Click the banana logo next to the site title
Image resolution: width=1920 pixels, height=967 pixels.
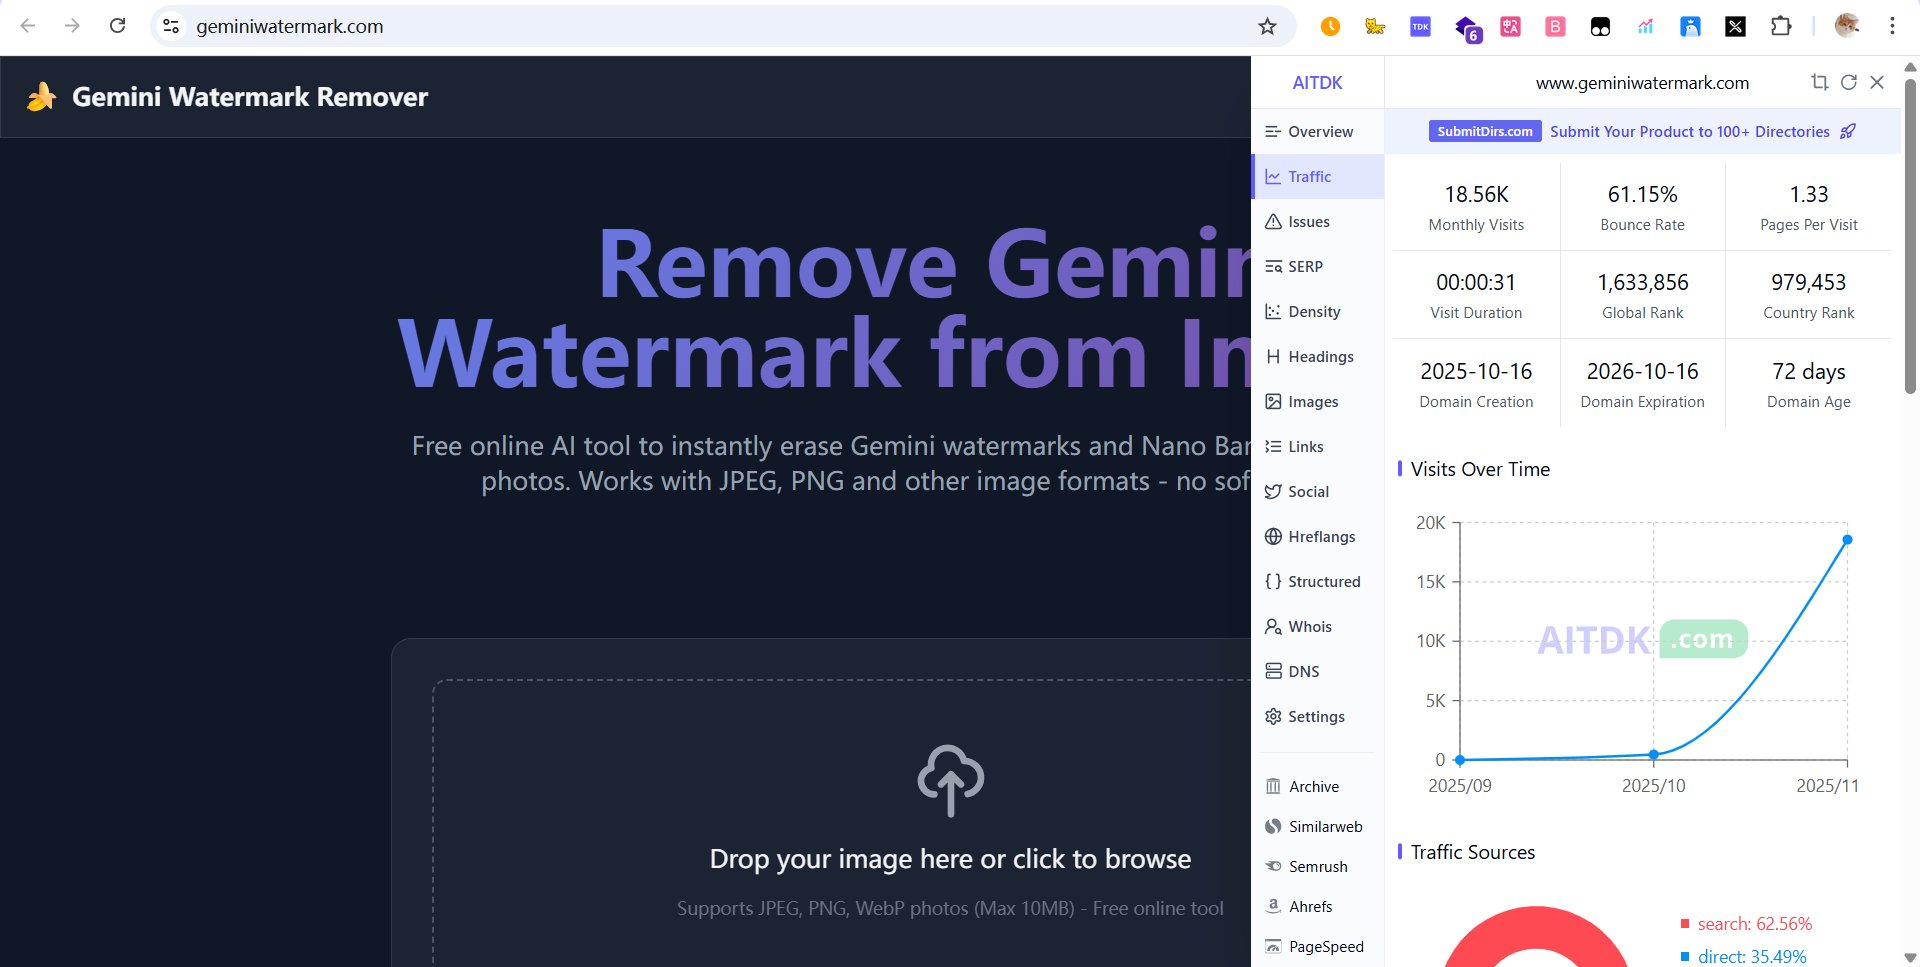41,97
